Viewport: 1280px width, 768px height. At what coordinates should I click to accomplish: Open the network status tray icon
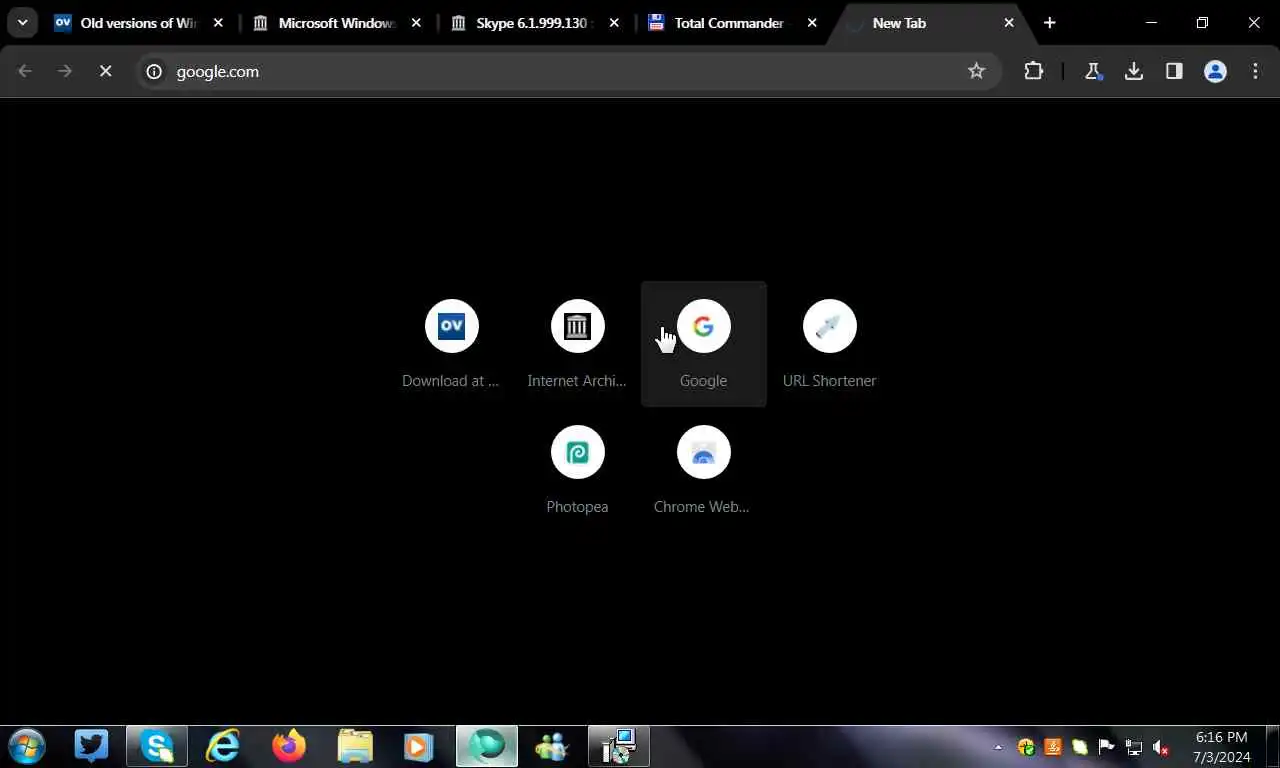coord(1133,747)
